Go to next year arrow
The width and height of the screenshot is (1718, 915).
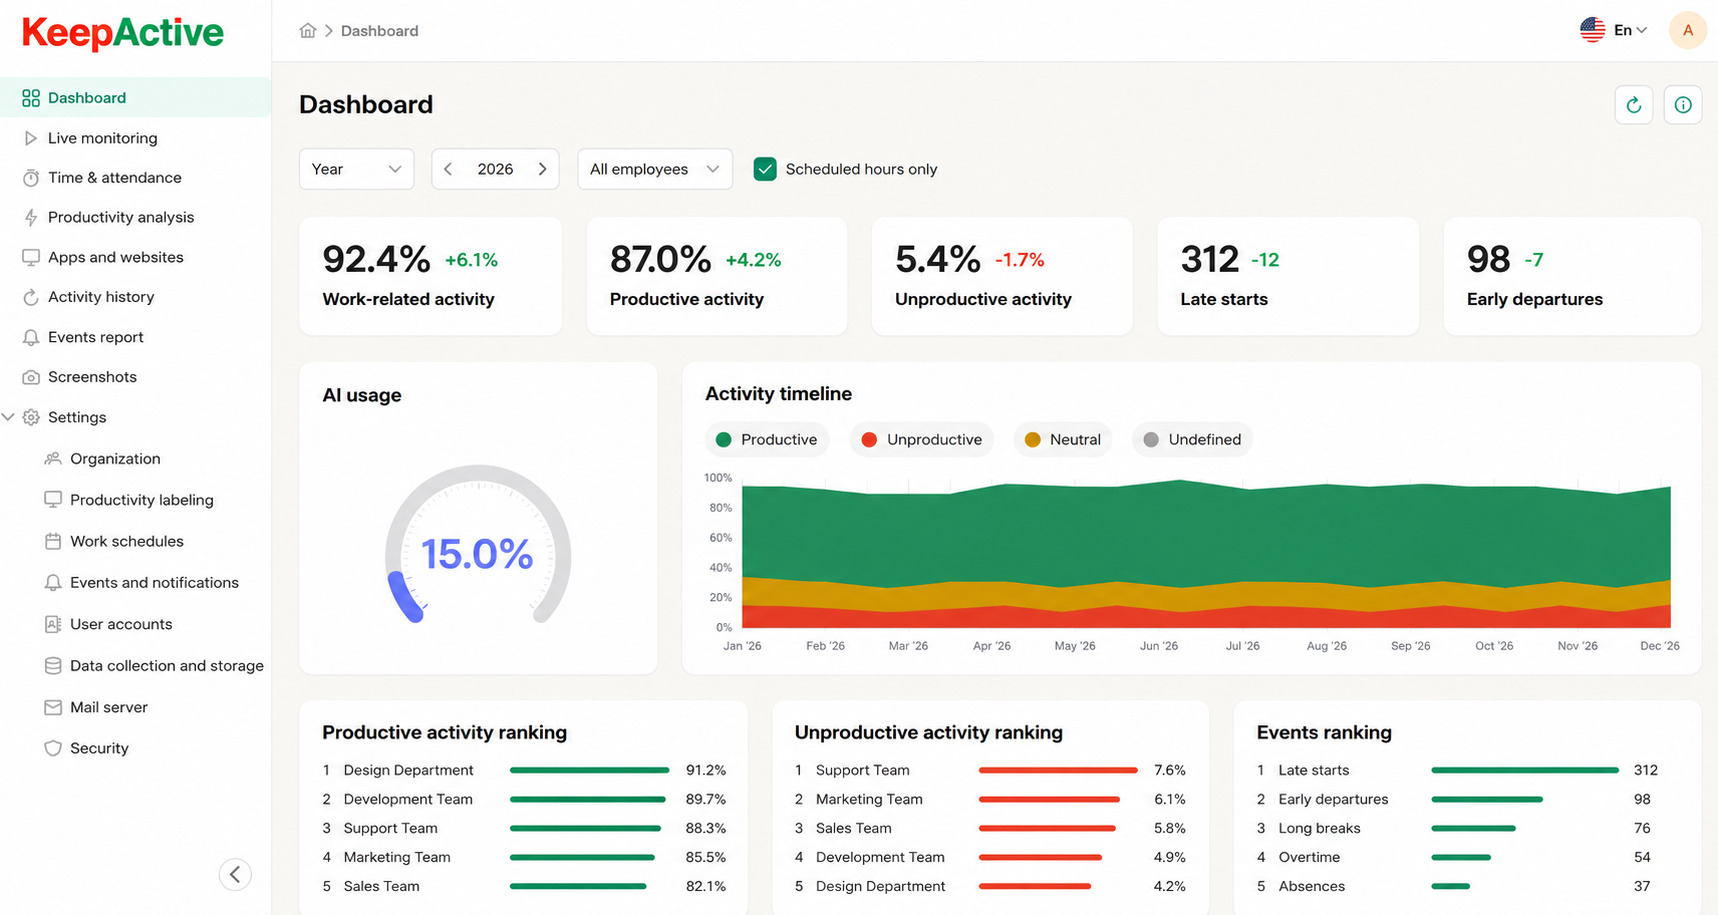point(542,169)
